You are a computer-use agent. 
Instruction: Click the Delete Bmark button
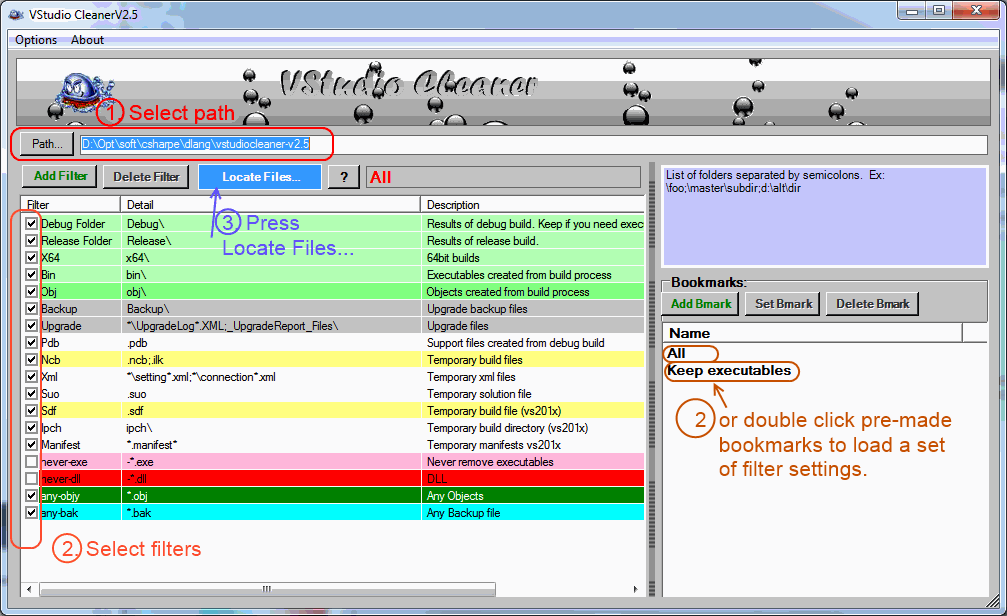point(872,304)
